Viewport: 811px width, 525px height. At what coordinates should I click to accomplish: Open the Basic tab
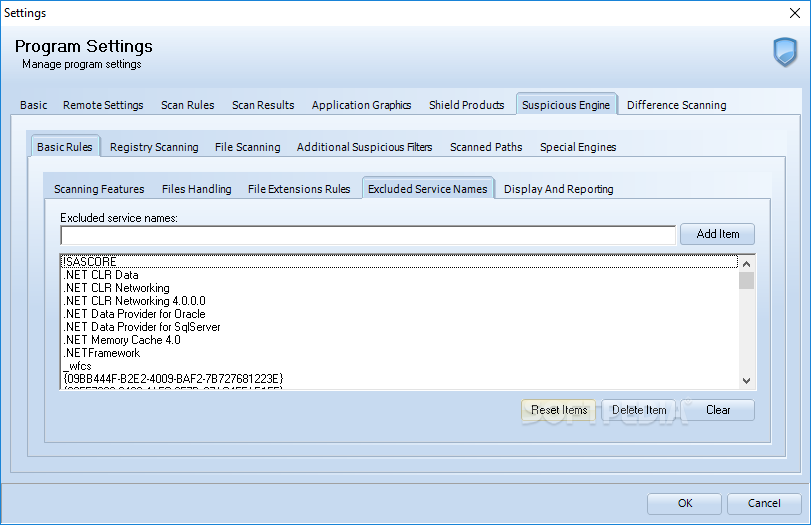[34, 105]
